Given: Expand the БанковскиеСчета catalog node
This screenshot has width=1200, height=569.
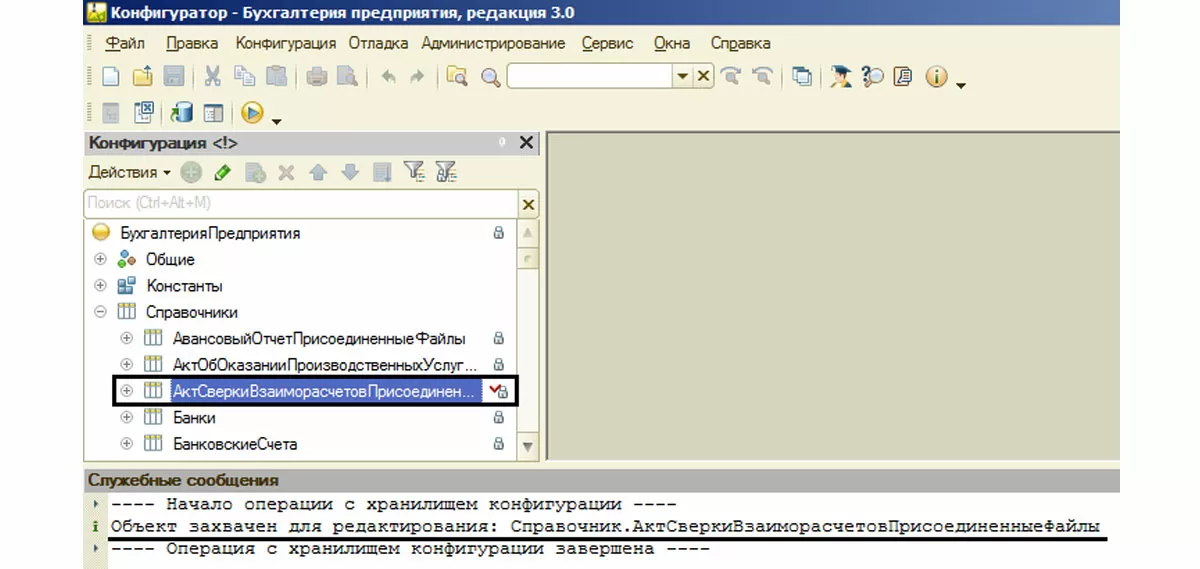Looking at the screenshot, I should click(x=126, y=443).
